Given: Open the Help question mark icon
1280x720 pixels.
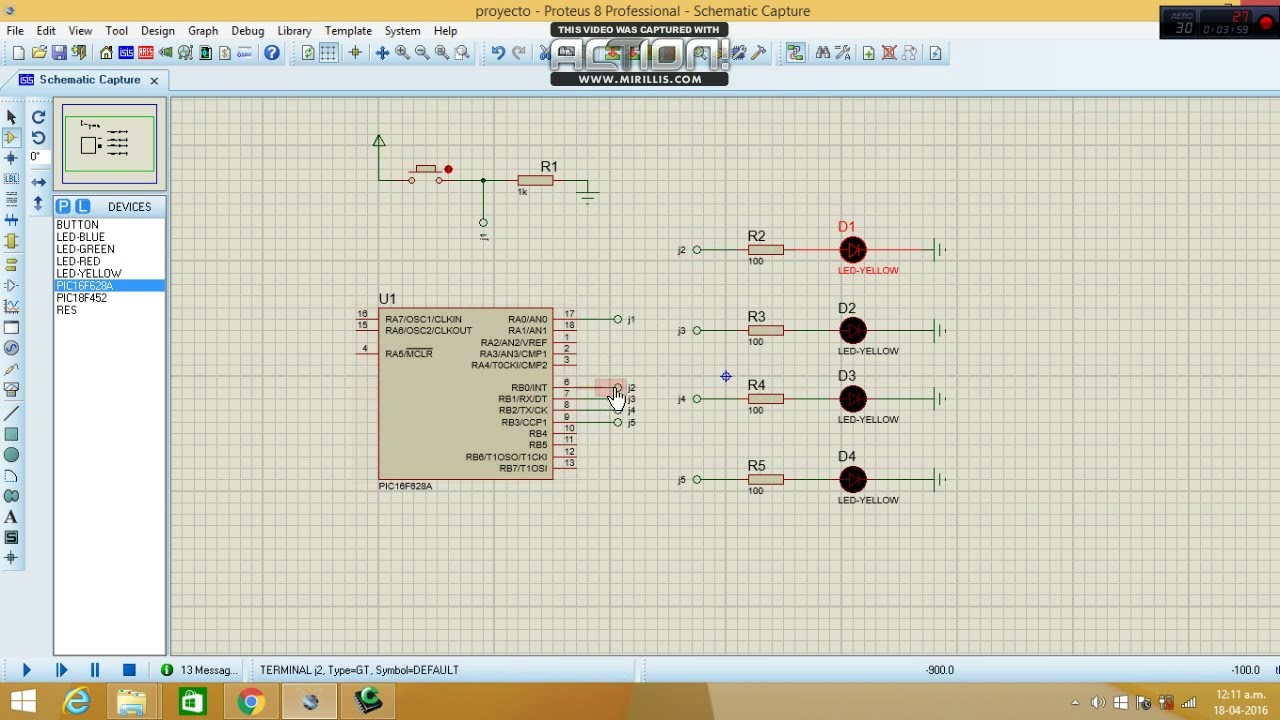Looking at the screenshot, I should 271,53.
